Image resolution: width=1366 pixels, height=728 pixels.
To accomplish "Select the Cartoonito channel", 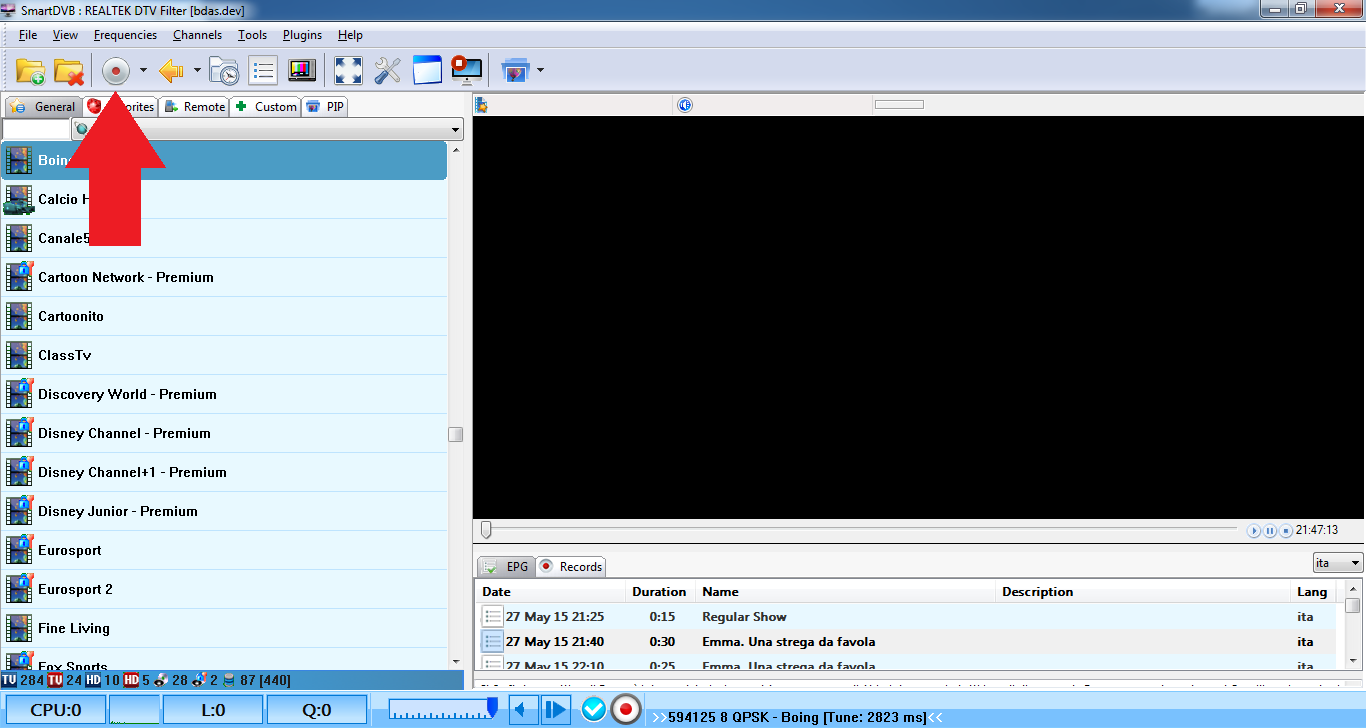I will coord(224,316).
